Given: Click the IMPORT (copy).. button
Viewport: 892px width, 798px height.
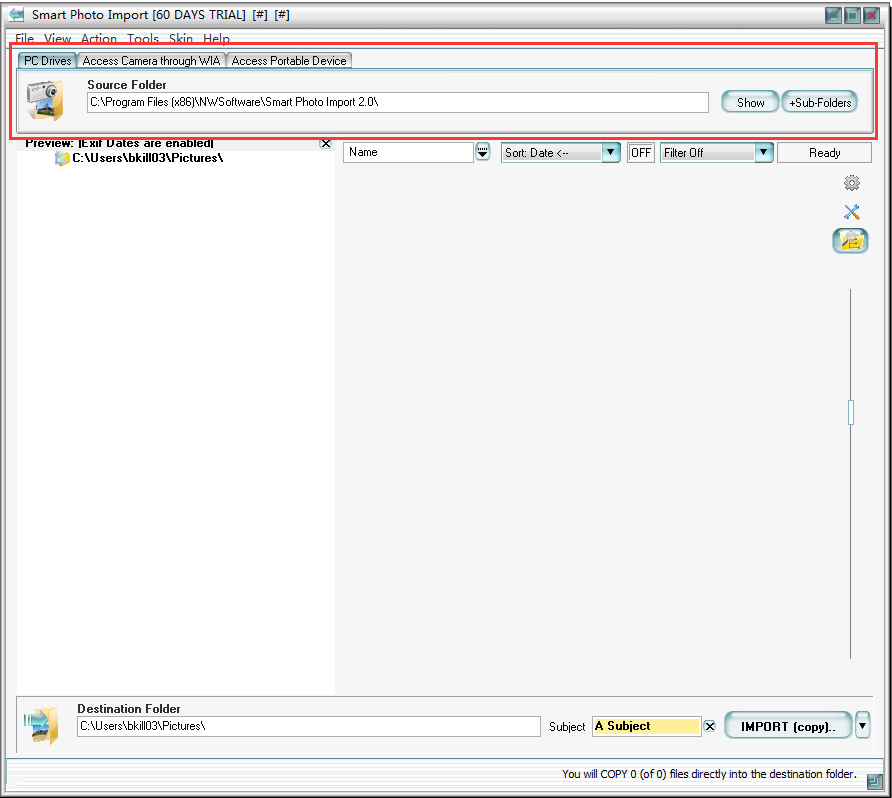Looking at the screenshot, I should (788, 726).
